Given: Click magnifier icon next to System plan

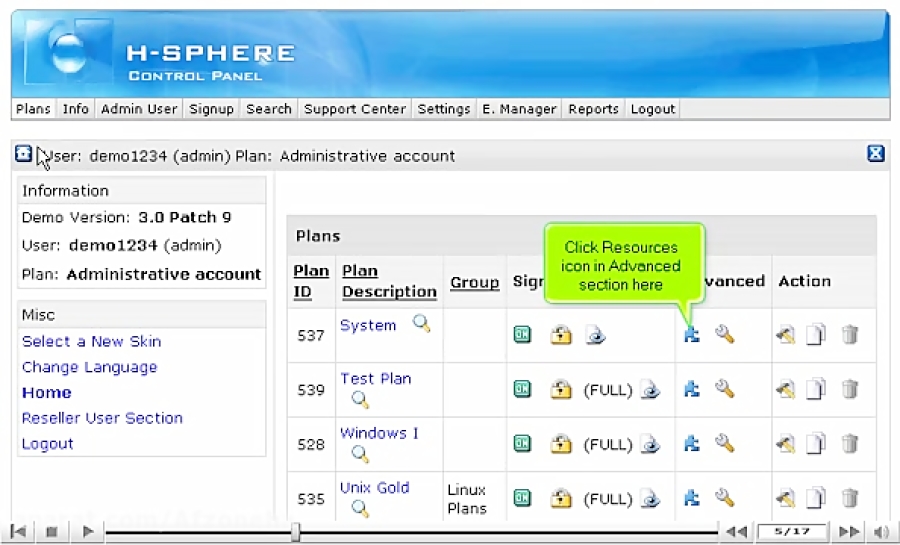Looking at the screenshot, I should tap(421, 324).
